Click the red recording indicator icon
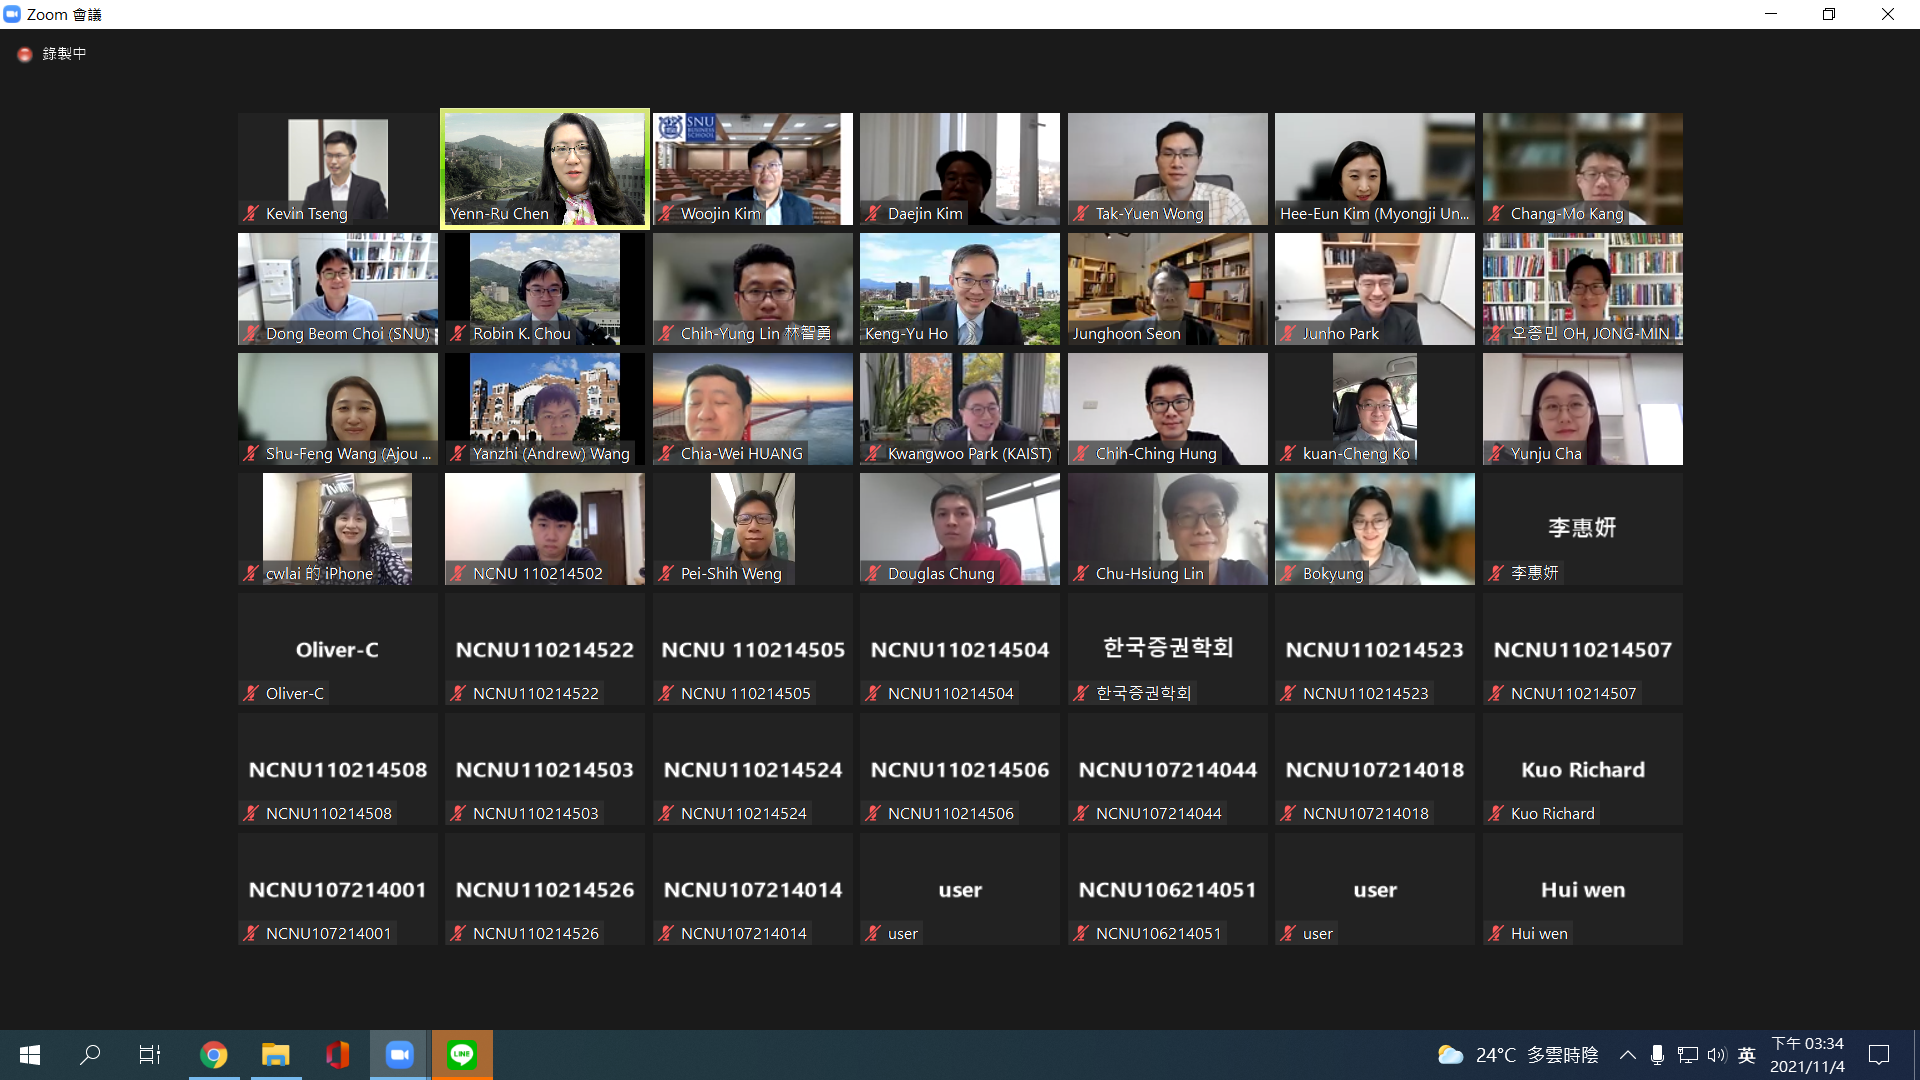Image resolution: width=1920 pixels, height=1080 pixels. 25,54
